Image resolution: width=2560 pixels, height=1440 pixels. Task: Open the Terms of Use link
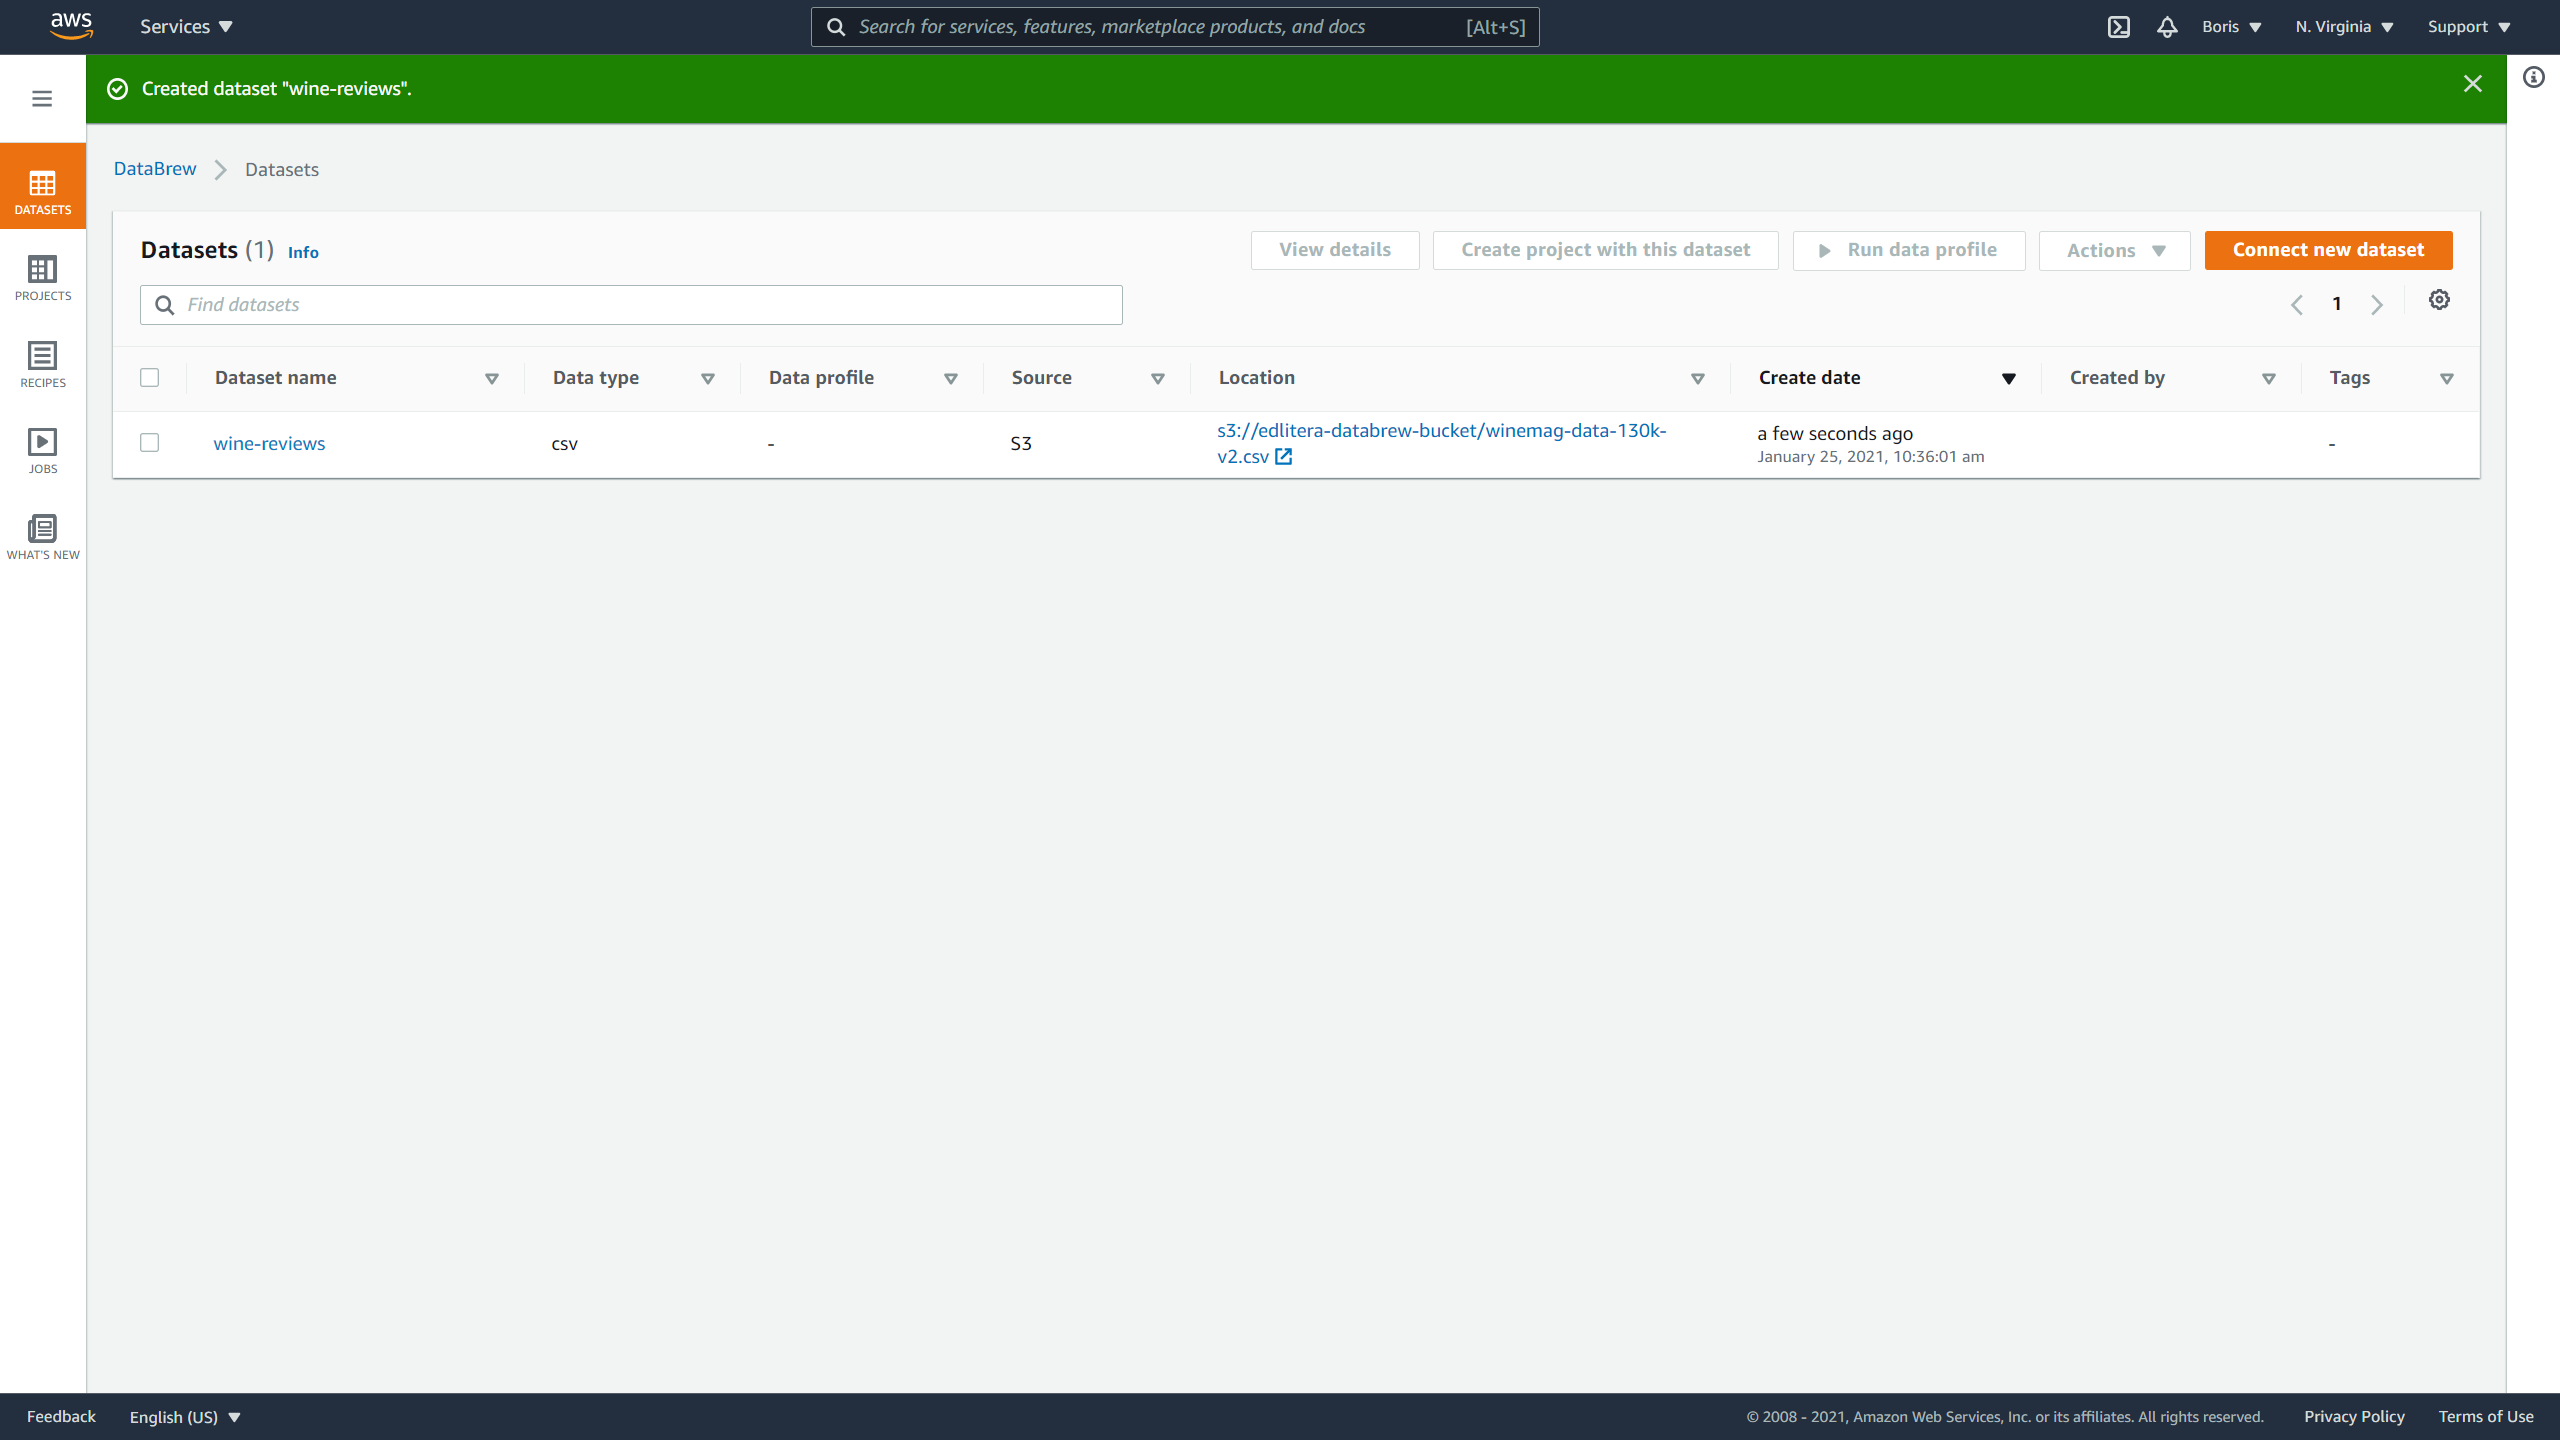point(2485,1416)
